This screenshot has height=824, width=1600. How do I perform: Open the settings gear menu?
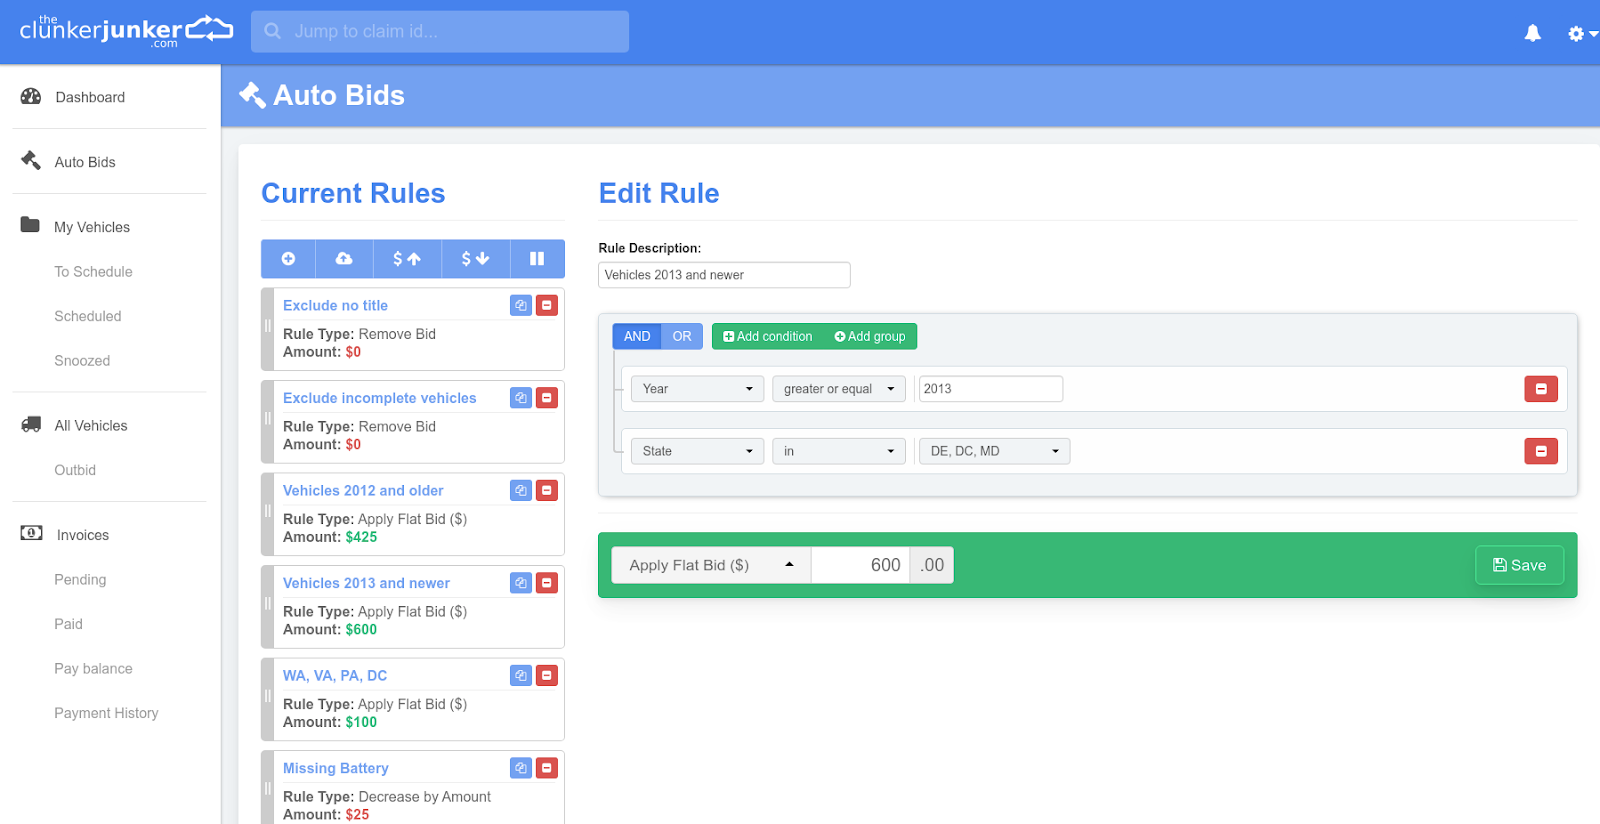click(1582, 33)
